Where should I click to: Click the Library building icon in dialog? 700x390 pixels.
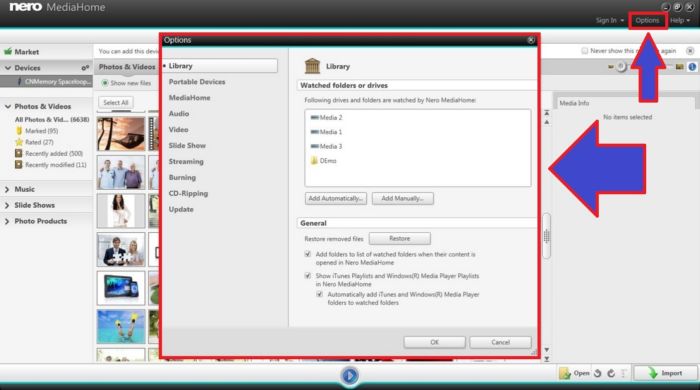(312, 66)
